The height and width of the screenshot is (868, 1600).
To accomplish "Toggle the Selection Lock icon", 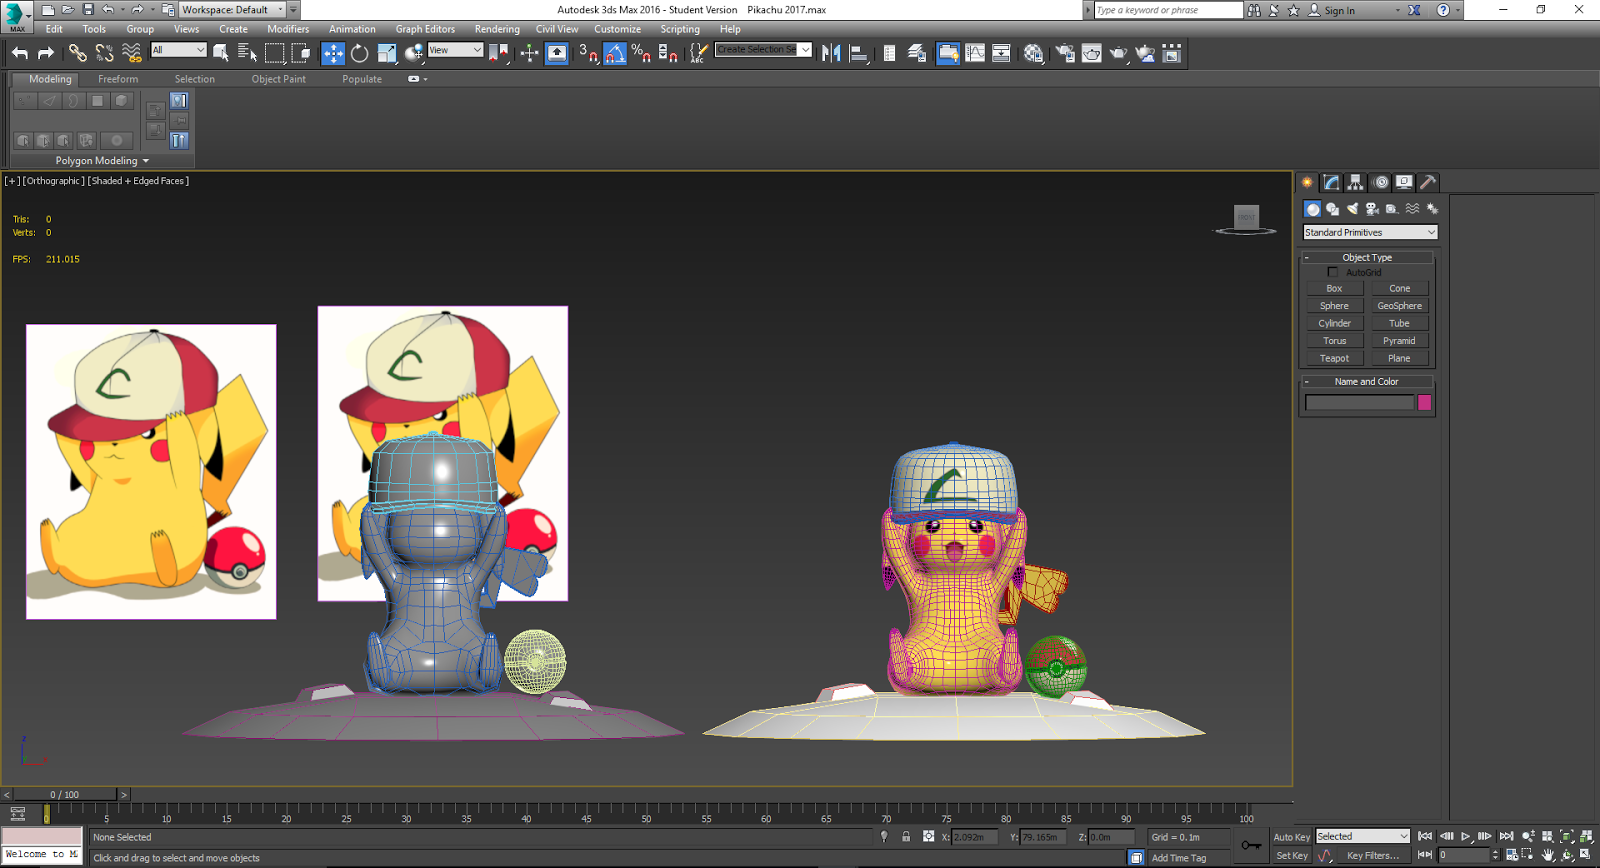I will 906,837.
